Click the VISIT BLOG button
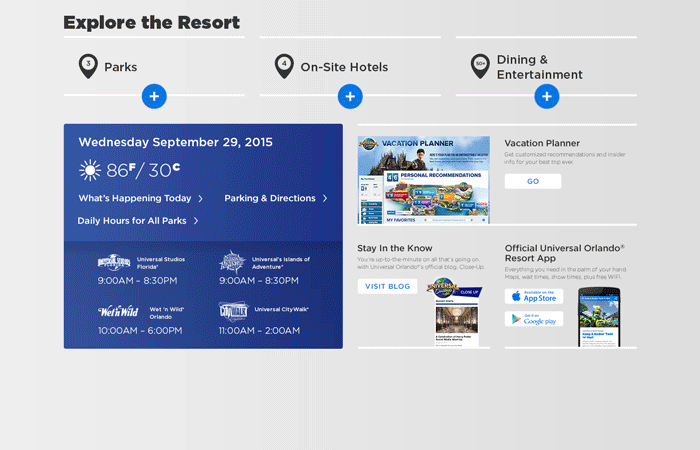The height and width of the screenshot is (450, 700). (387, 286)
